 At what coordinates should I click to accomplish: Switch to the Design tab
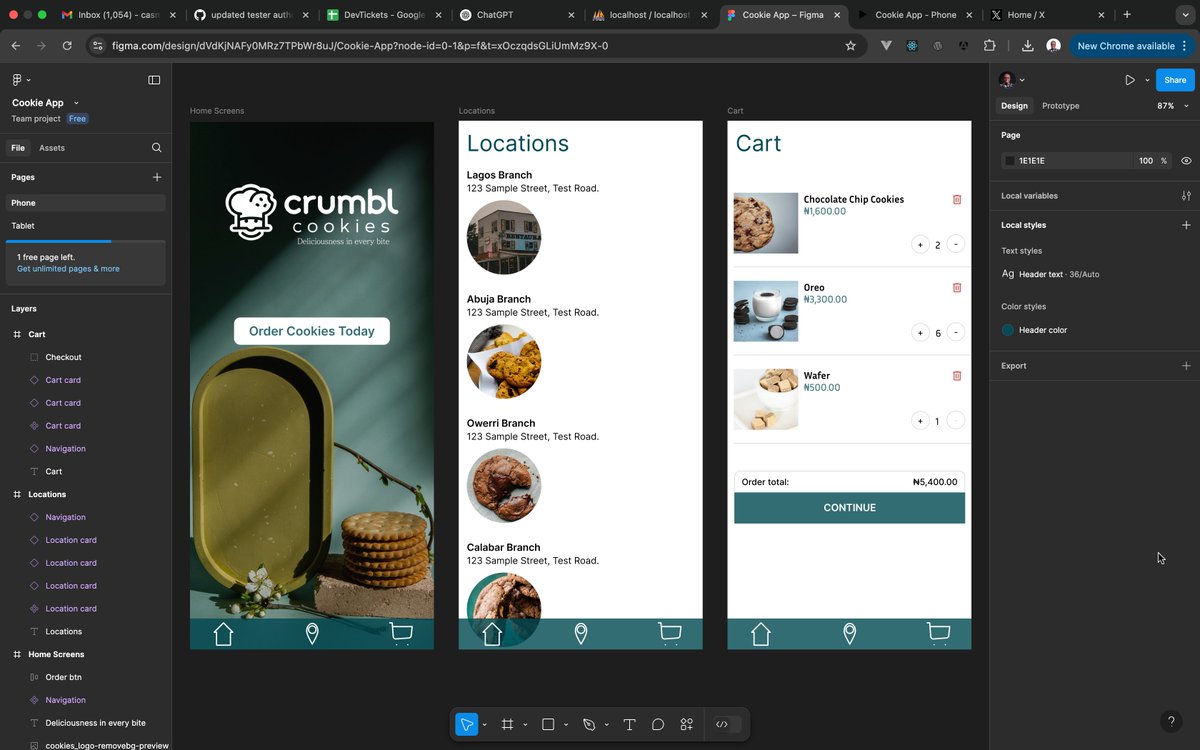point(1014,106)
